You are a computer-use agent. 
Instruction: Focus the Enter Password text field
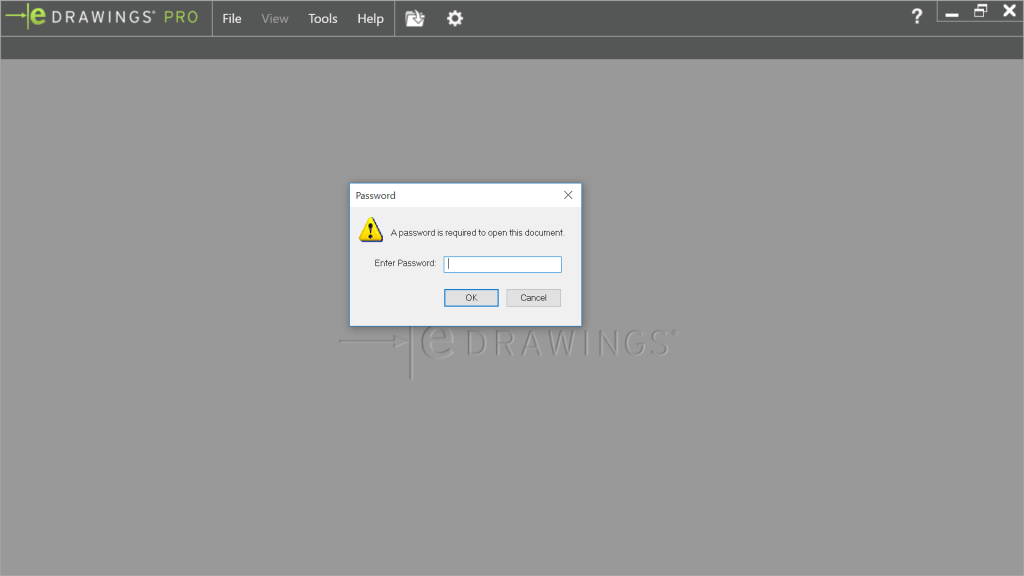[x=503, y=264]
